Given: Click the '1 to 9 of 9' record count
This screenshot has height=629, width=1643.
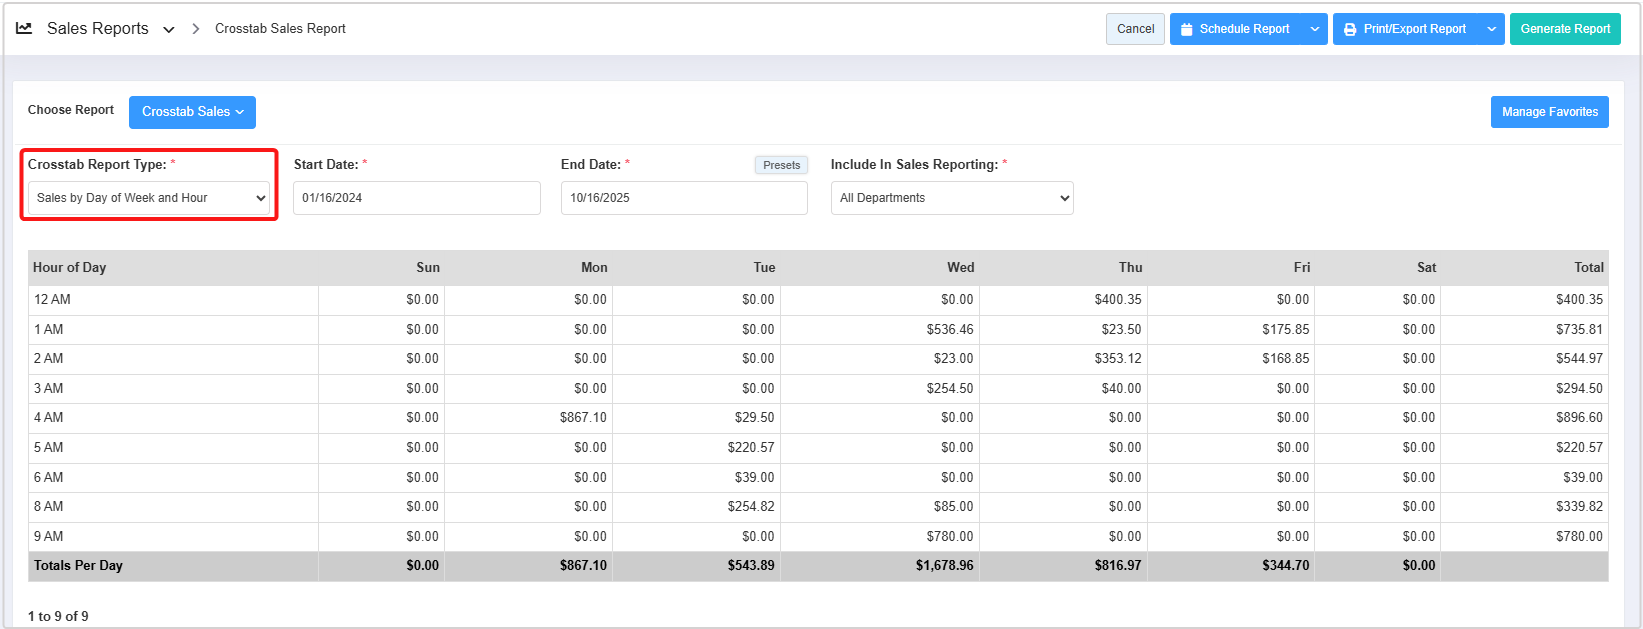Looking at the screenshot, I should 58,617.
